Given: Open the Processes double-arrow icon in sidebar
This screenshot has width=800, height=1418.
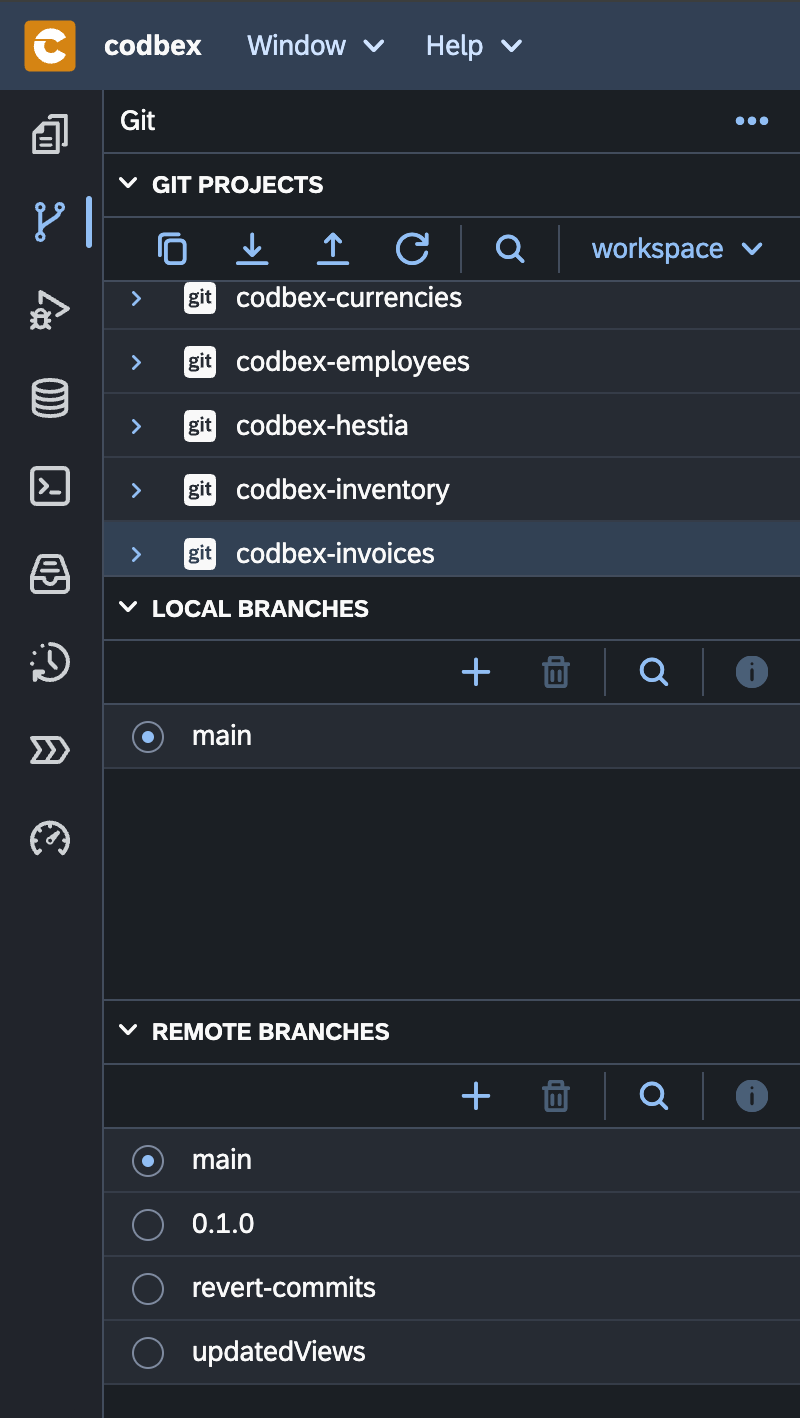Looking at the screenshot, I should tap(50, 750).
